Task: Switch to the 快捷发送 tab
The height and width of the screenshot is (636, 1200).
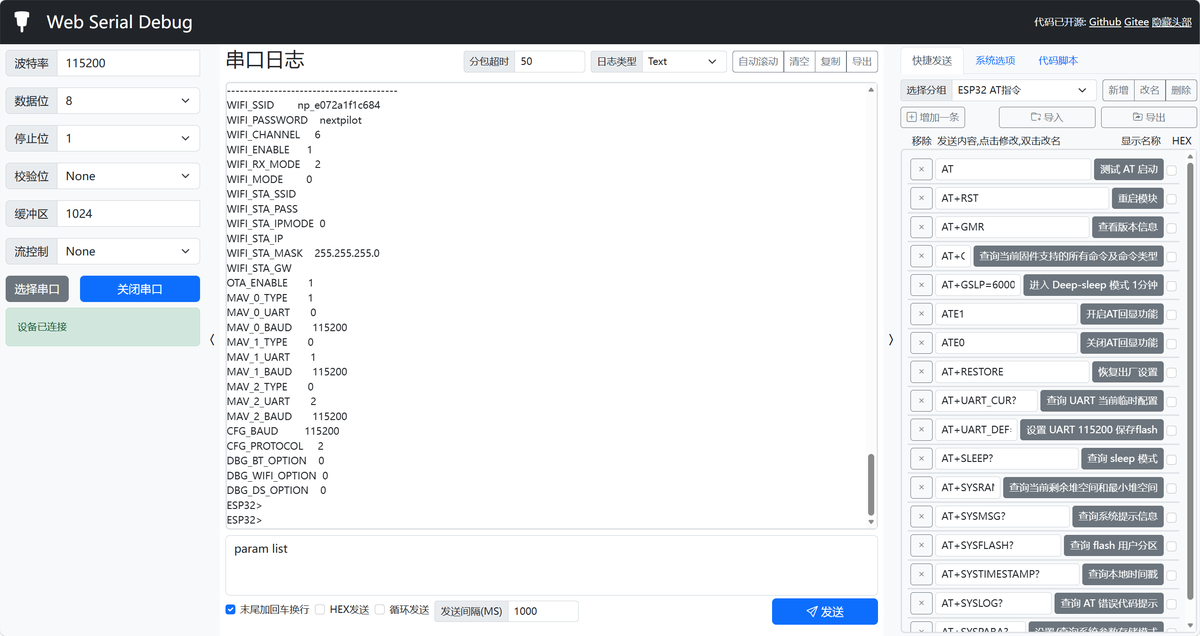Action: pyautogui.click(x=932, y=61)
